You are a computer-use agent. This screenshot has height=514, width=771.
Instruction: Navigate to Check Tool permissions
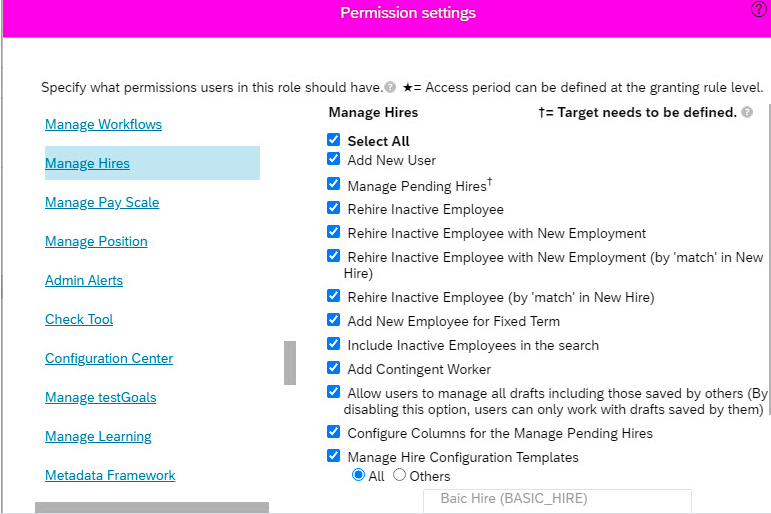(x=79, y=320)
